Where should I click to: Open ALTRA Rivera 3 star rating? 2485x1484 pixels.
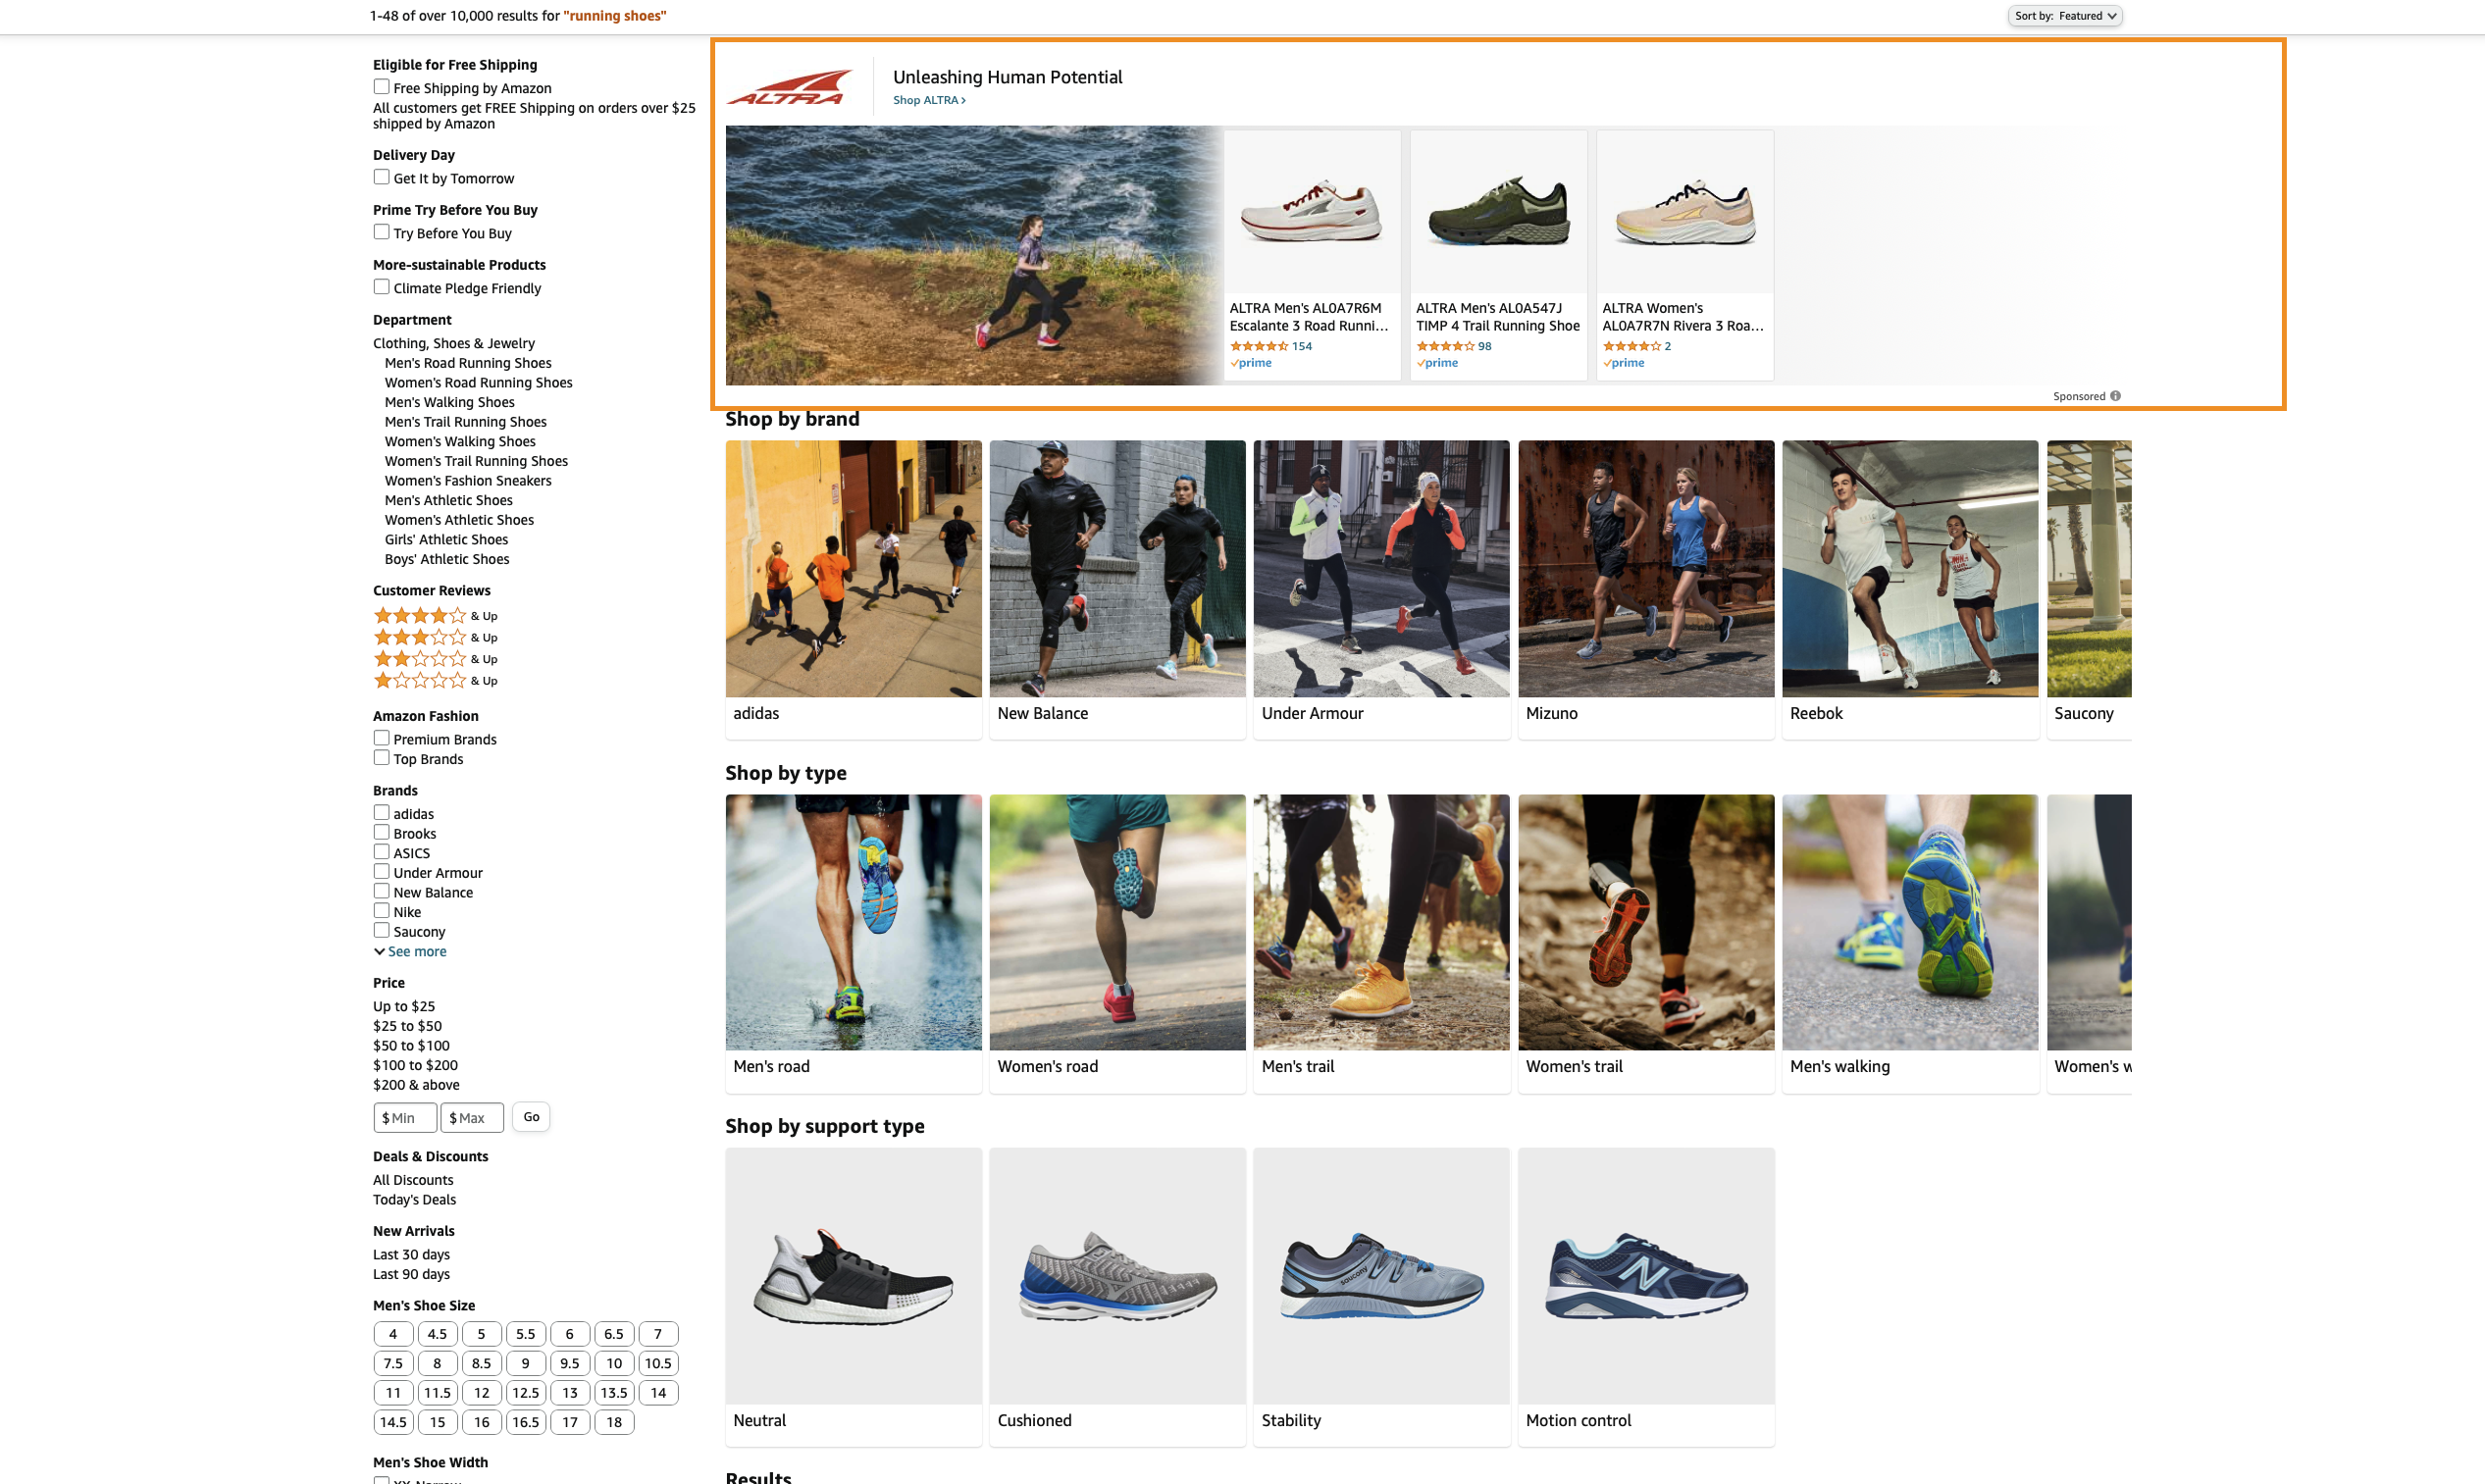click(x=1631, y=346)
